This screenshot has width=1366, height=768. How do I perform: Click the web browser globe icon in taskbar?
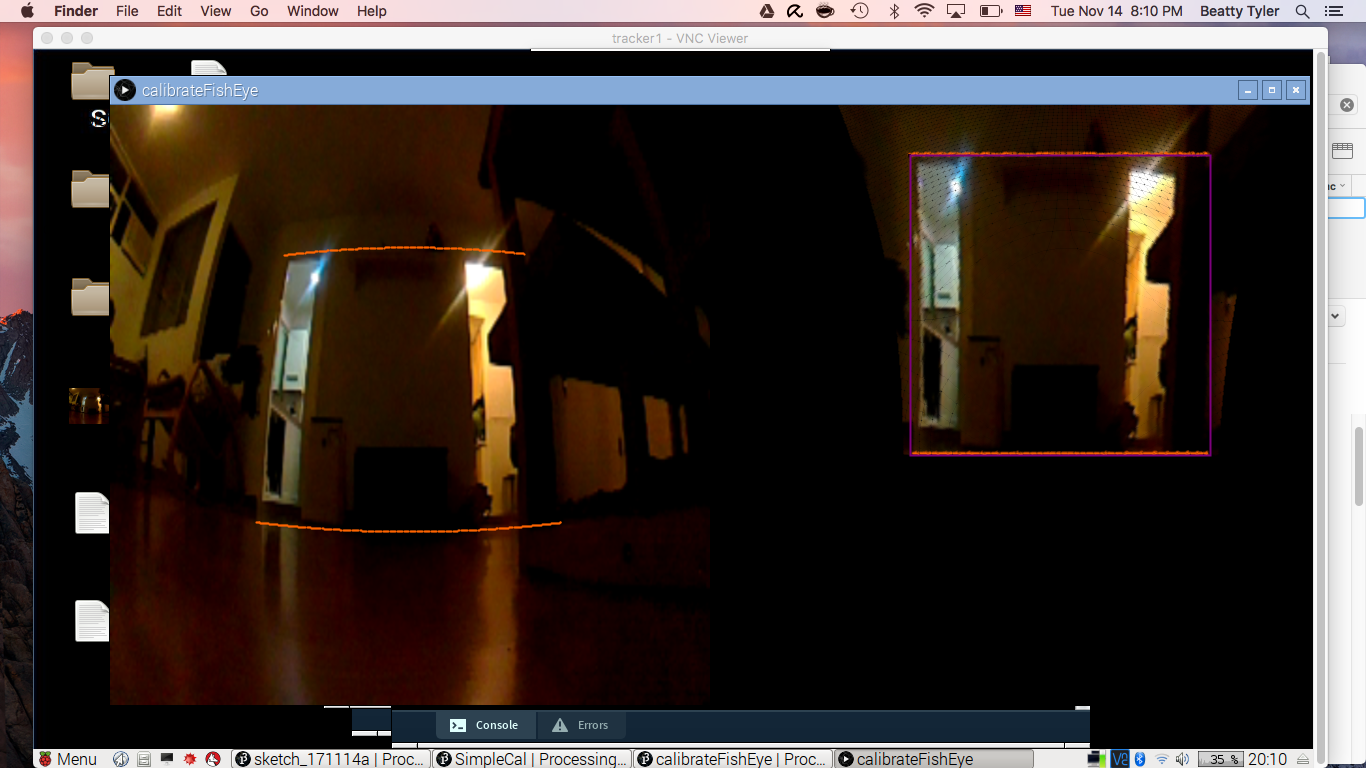[x=121, y=759]
